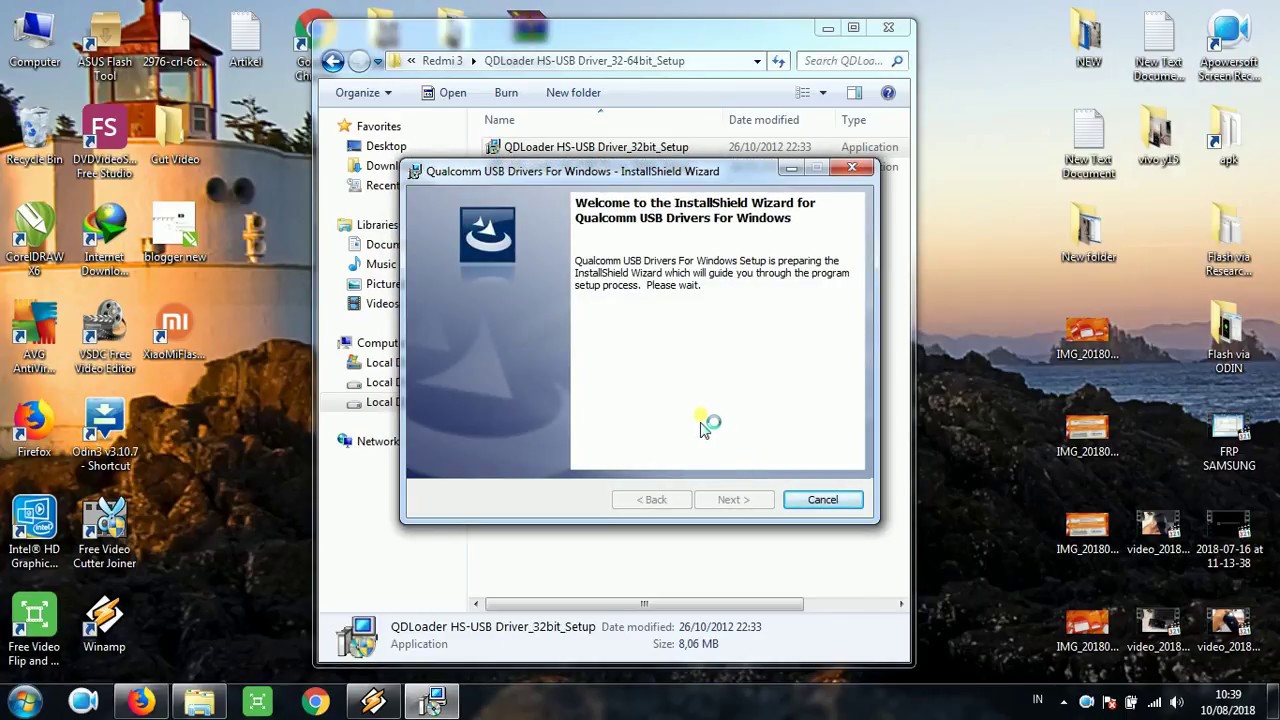The height and width of the screenshot is (720, 1280).
Task: Open Windows Explorer taskbar icon
Action: pyautogui.click(x=199, y=702)
